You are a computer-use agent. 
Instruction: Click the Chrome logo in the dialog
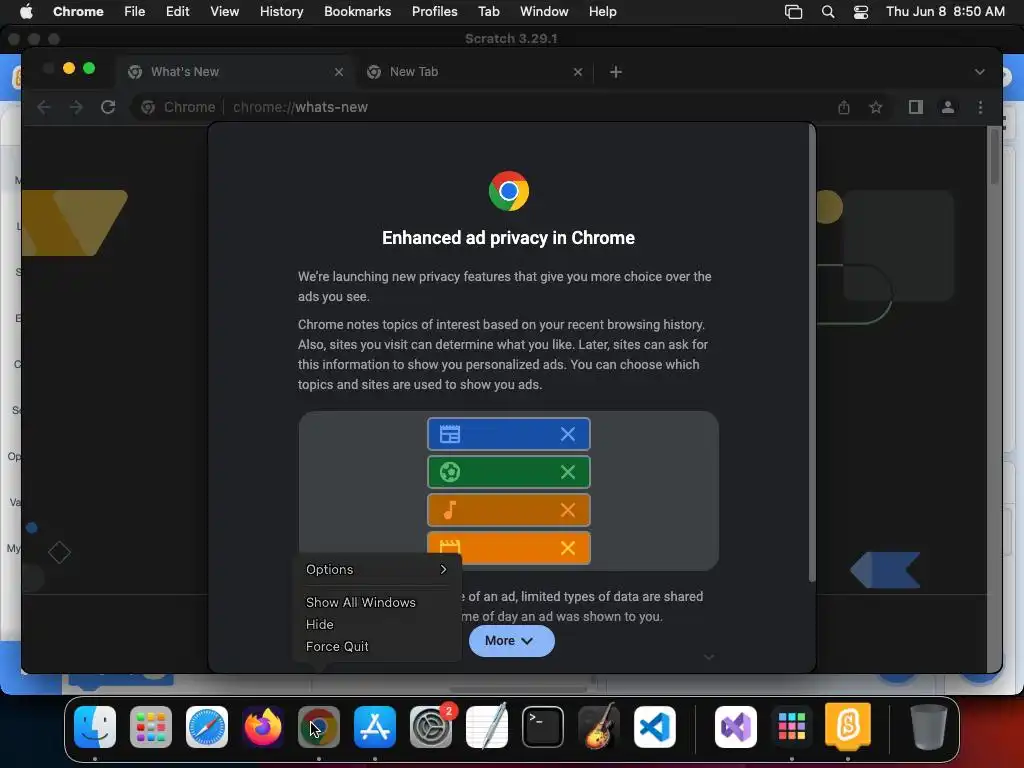509,191
